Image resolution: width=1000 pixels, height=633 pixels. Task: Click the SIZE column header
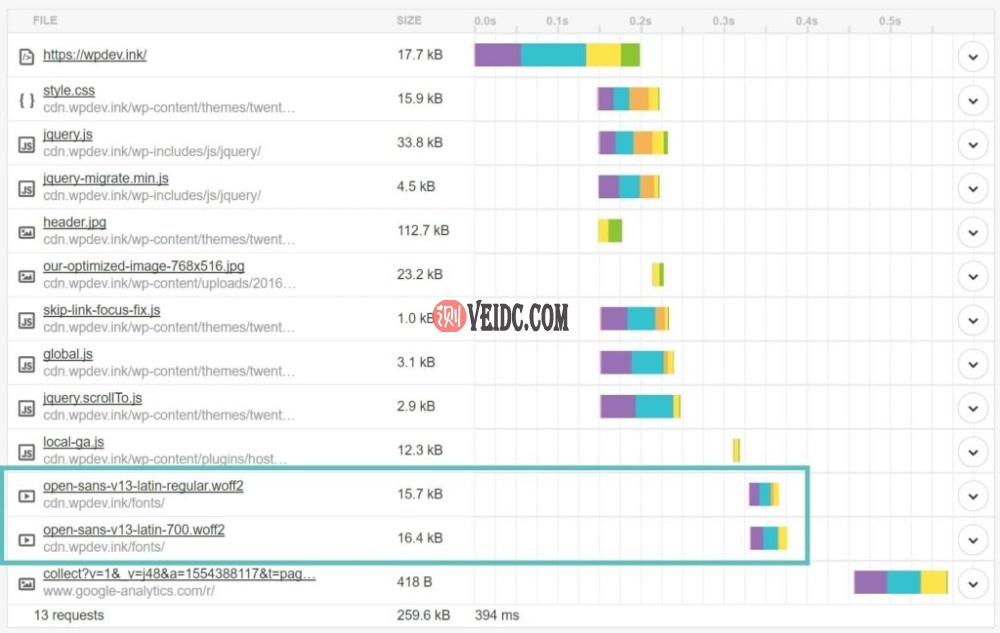point(409,20)
